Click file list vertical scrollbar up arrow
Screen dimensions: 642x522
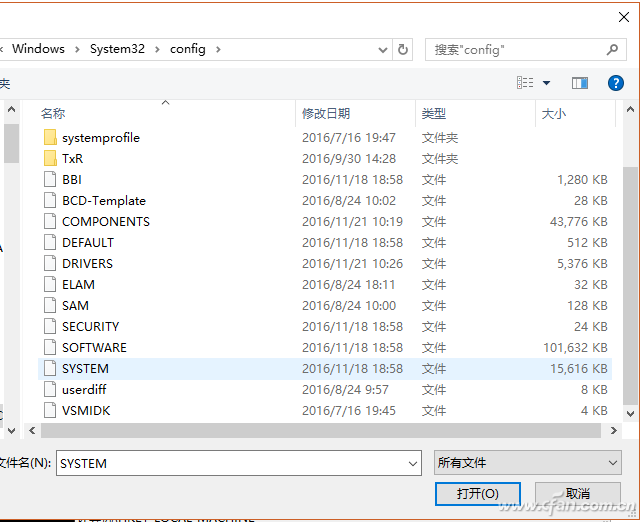pos(631,109)
